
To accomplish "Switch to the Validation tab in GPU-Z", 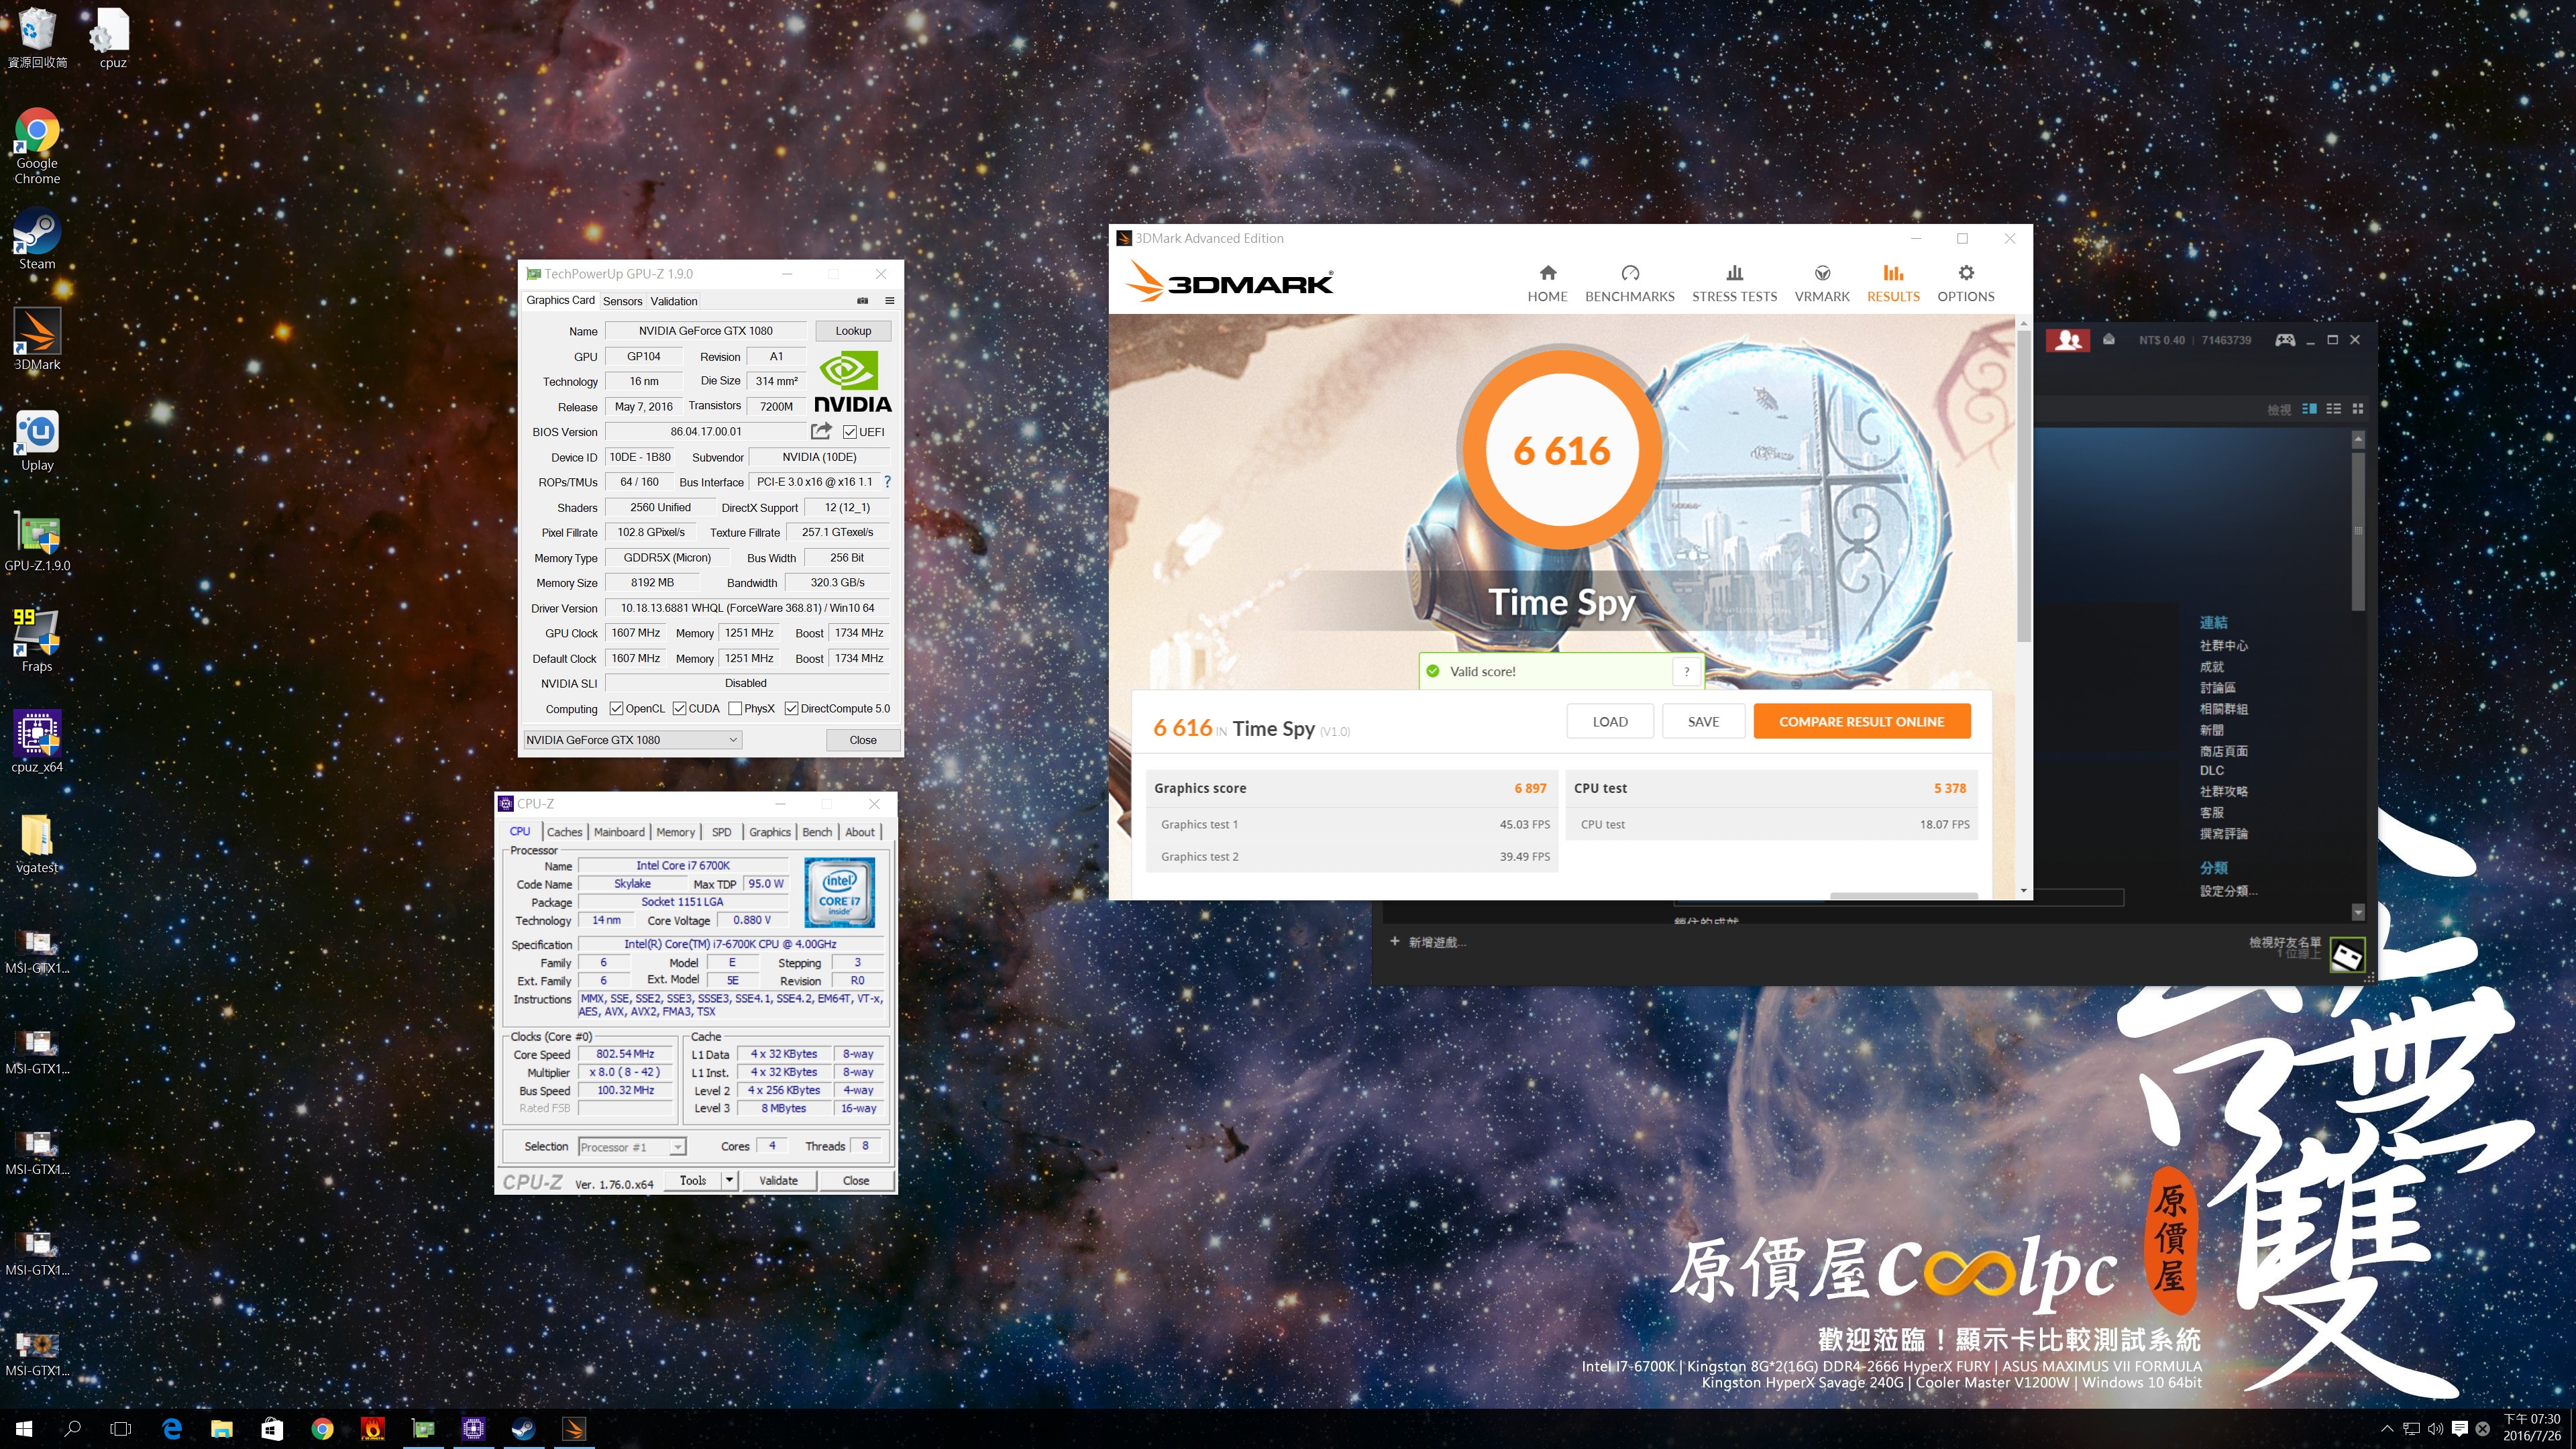I will point(674,301).
